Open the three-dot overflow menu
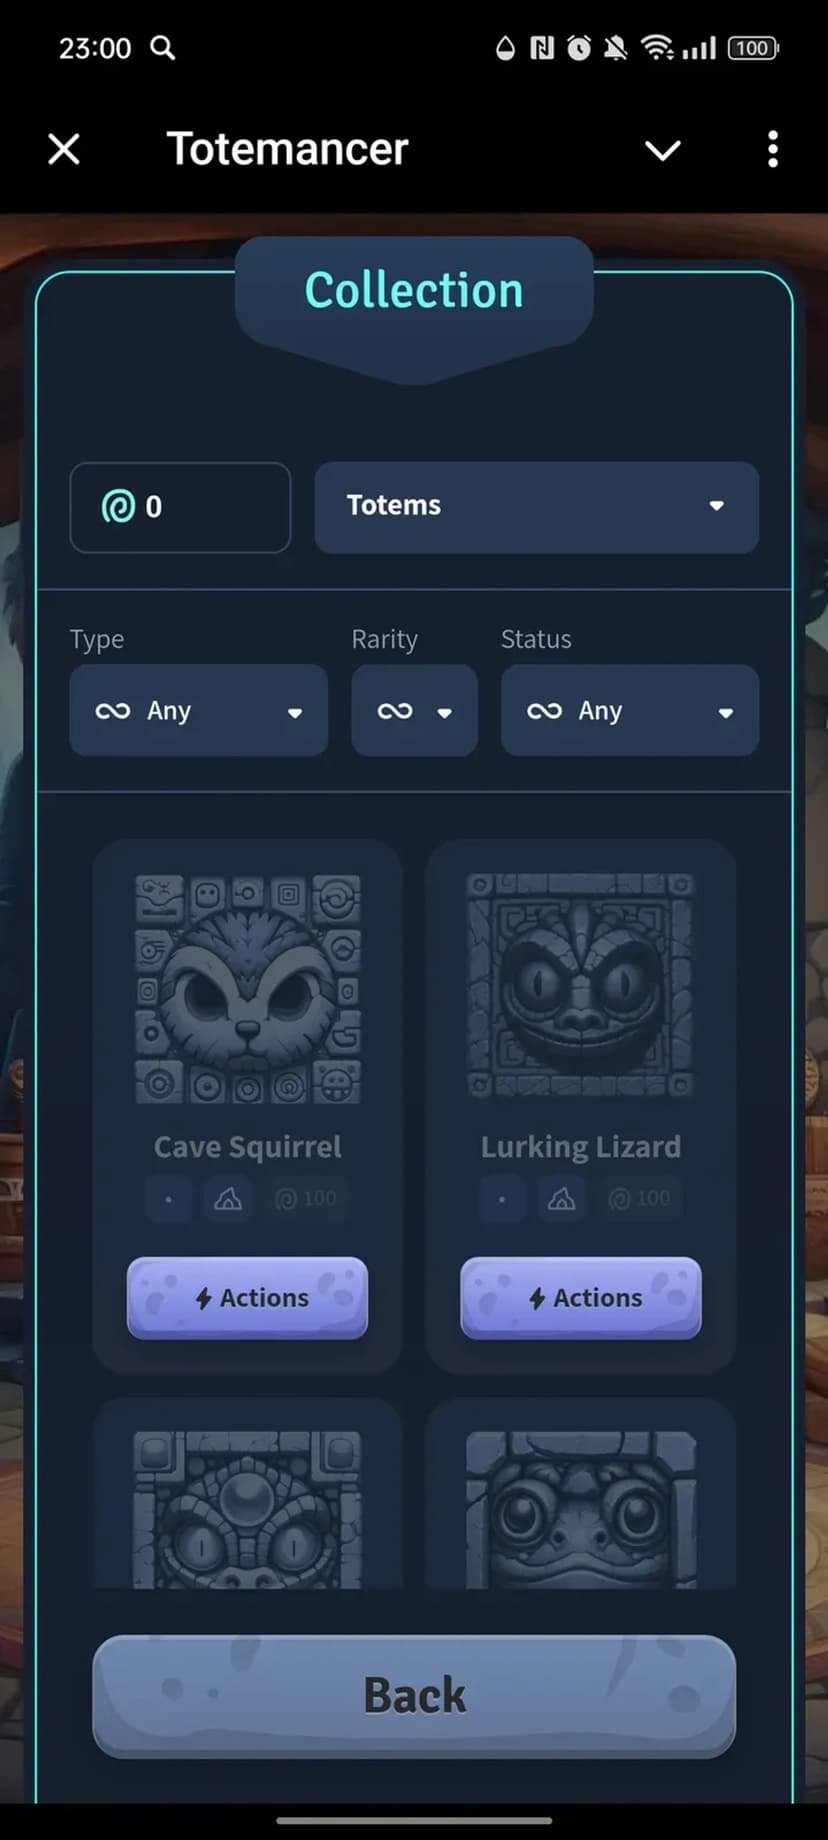Viewport: 828px width, 1840px height. click(772, 150)
